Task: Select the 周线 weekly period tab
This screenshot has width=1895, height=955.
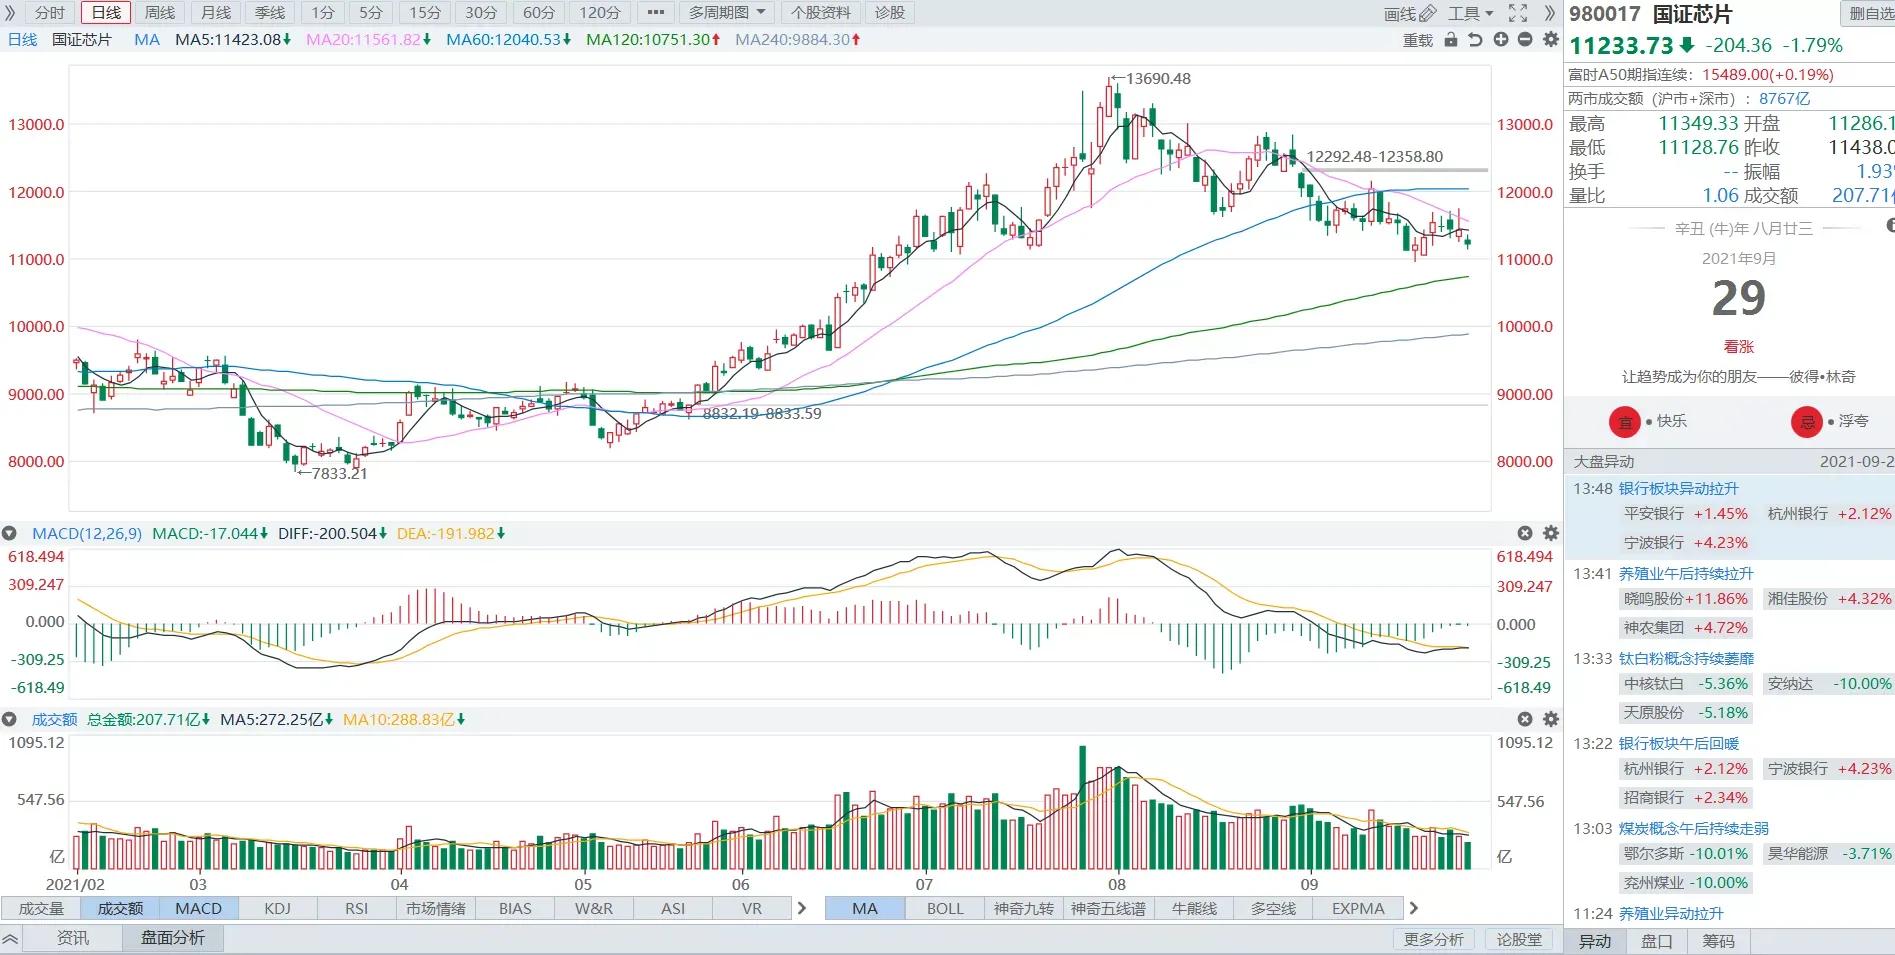Action: point(160,13)
